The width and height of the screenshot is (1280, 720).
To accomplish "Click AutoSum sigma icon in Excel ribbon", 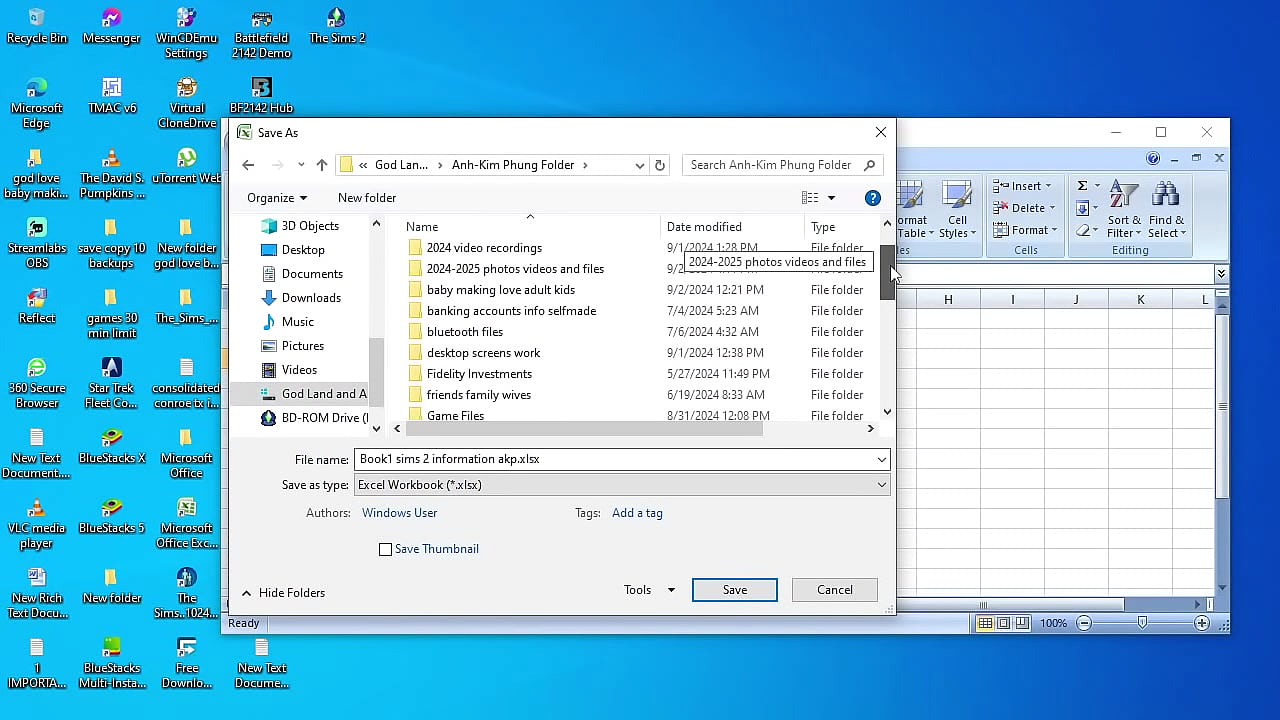I will 1082,186.
